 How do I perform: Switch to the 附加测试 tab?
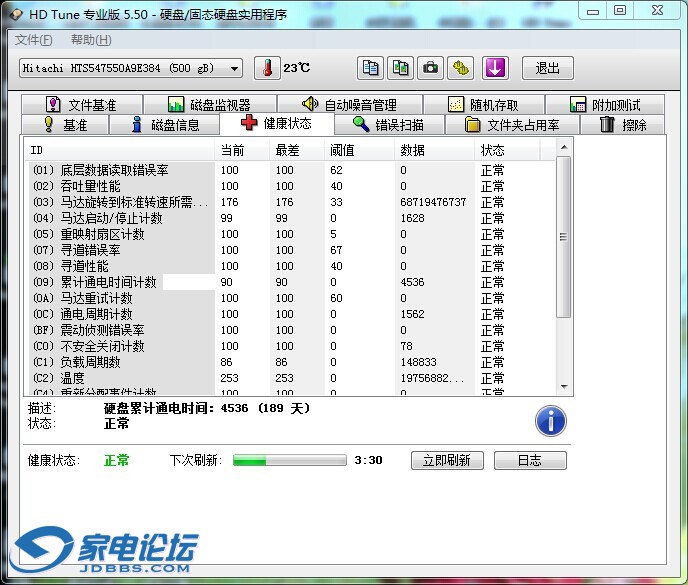pos(605,104)
